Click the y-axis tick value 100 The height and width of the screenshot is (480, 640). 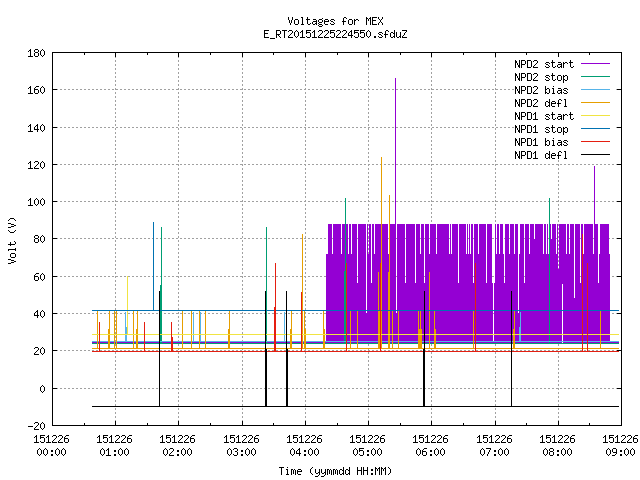[36, 202]
